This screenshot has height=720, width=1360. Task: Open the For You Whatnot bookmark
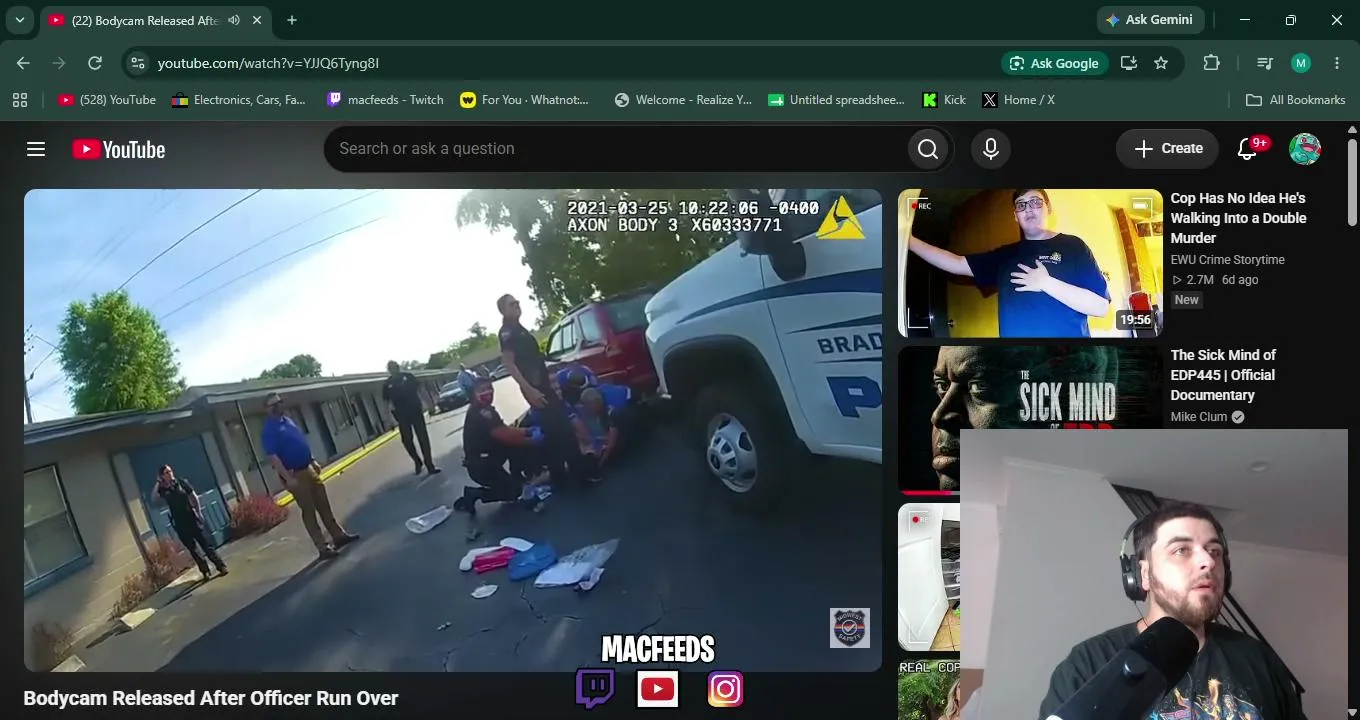(525, 100)
